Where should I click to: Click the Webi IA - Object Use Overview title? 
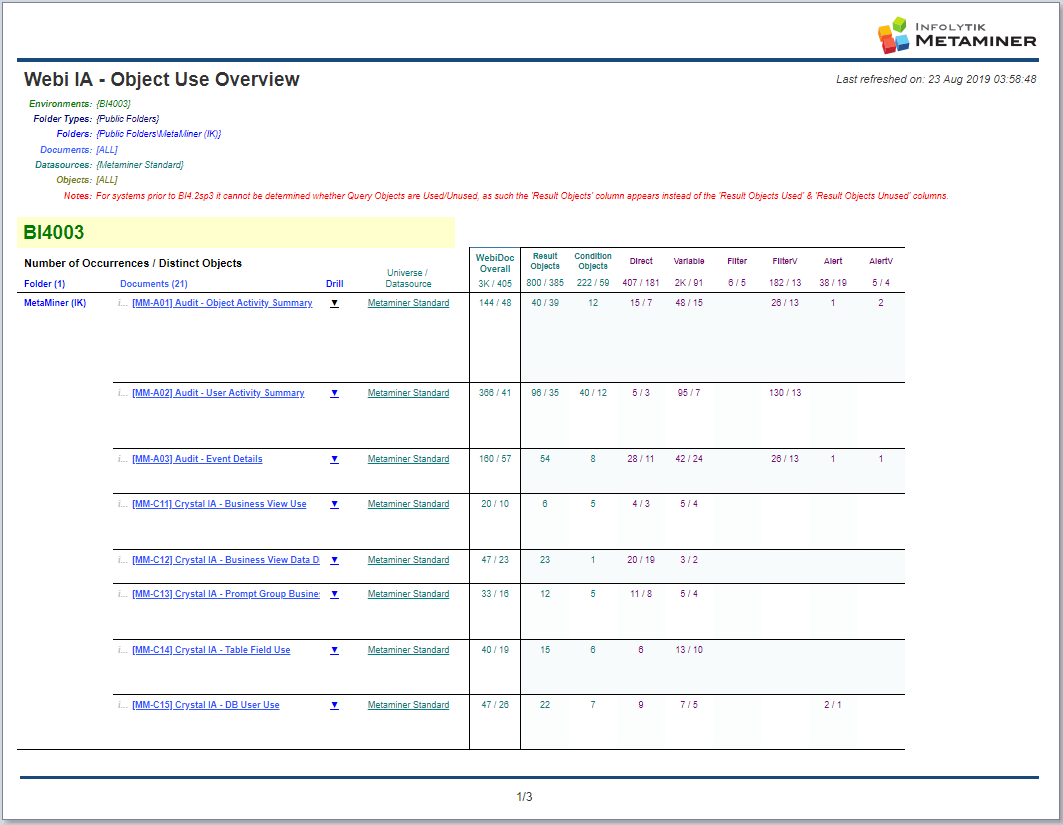pyautogui.click(x=161, y=79)
